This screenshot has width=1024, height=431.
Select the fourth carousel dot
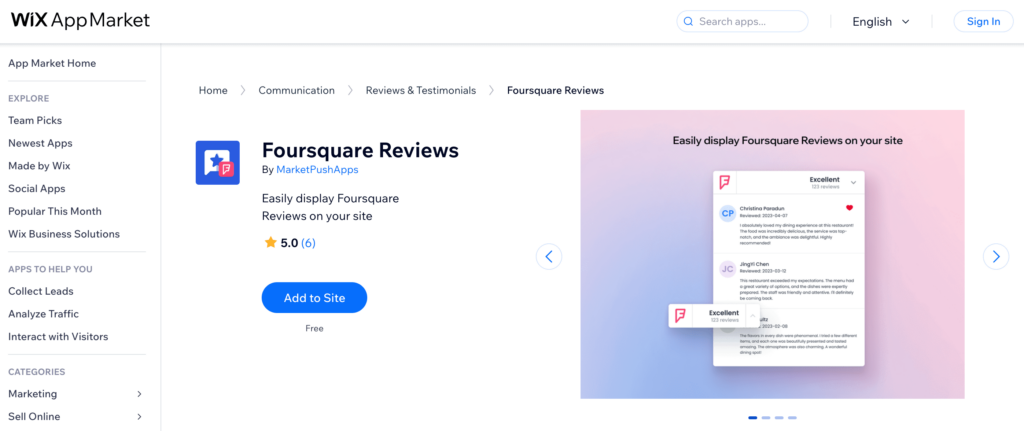coord(792,417)
